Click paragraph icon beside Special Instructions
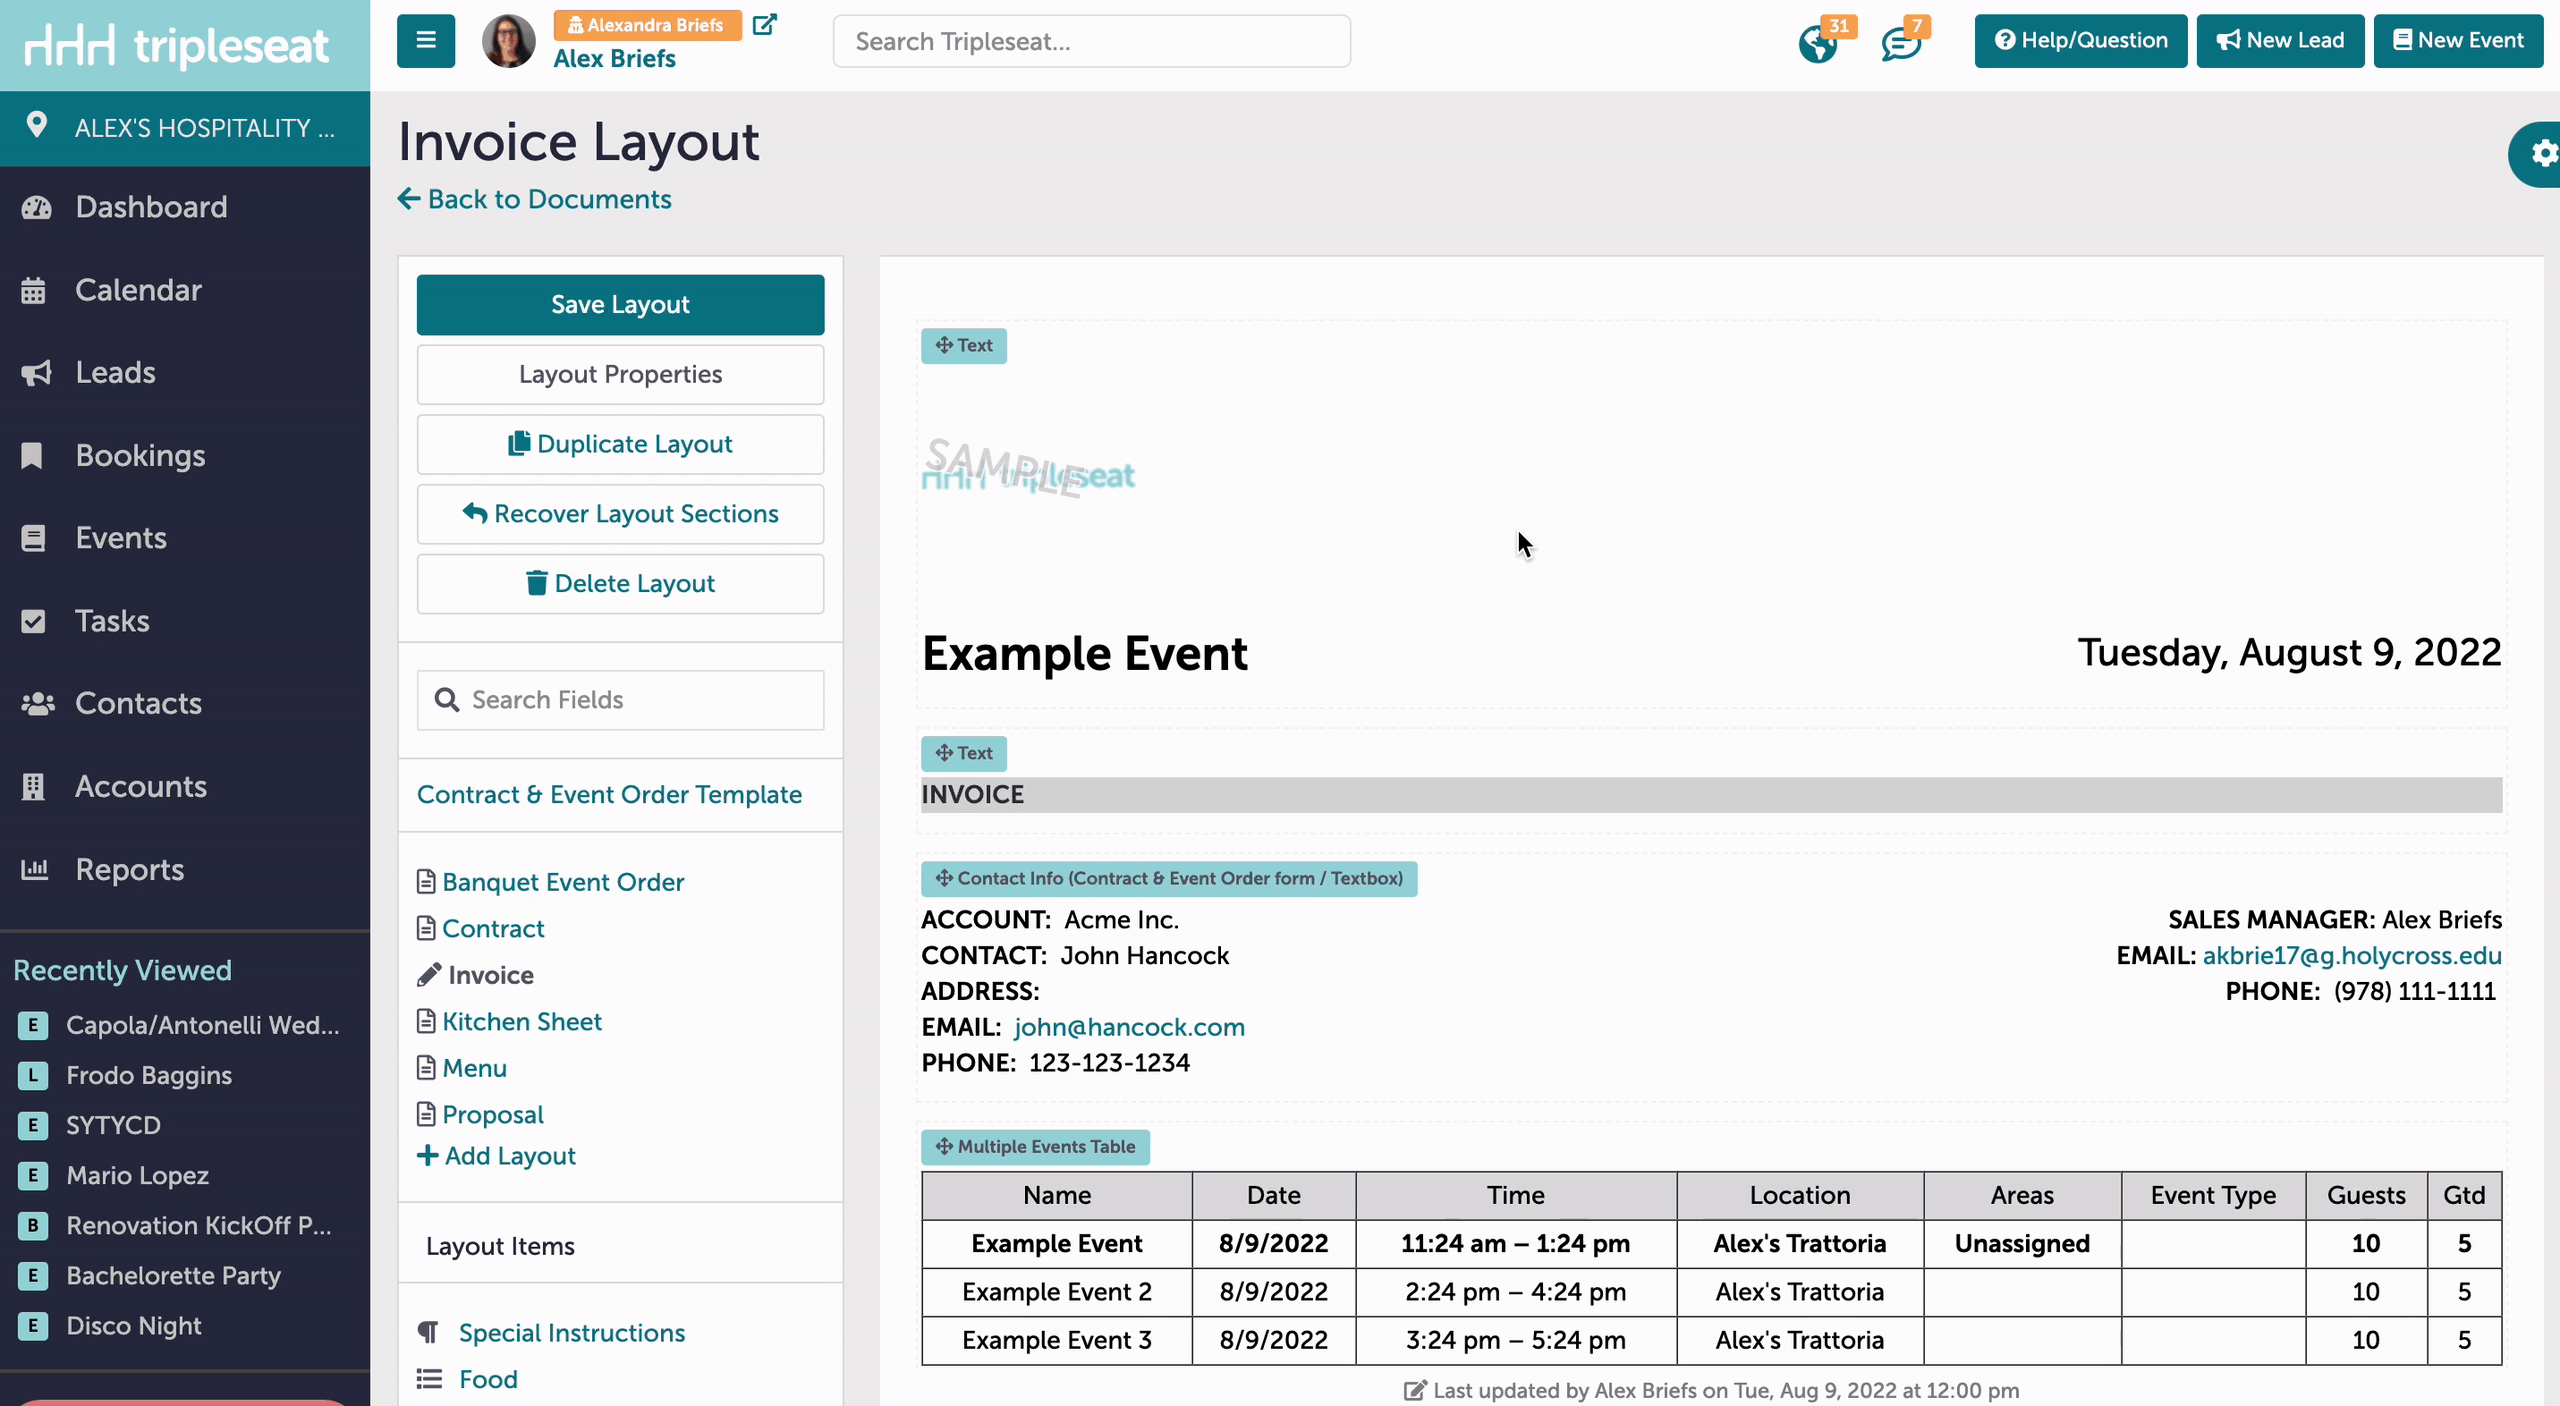2560x1406 pixels. [428, 1333]
